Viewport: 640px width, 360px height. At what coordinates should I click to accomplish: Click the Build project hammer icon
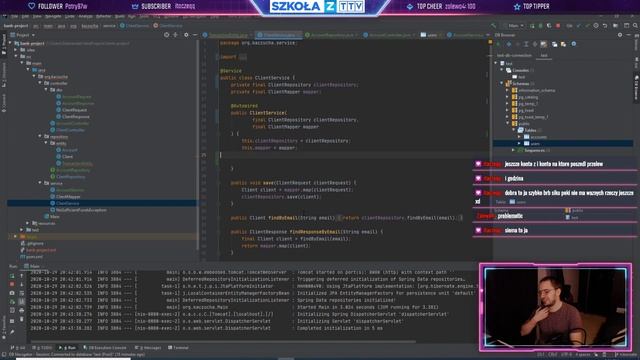click(494, 26)
